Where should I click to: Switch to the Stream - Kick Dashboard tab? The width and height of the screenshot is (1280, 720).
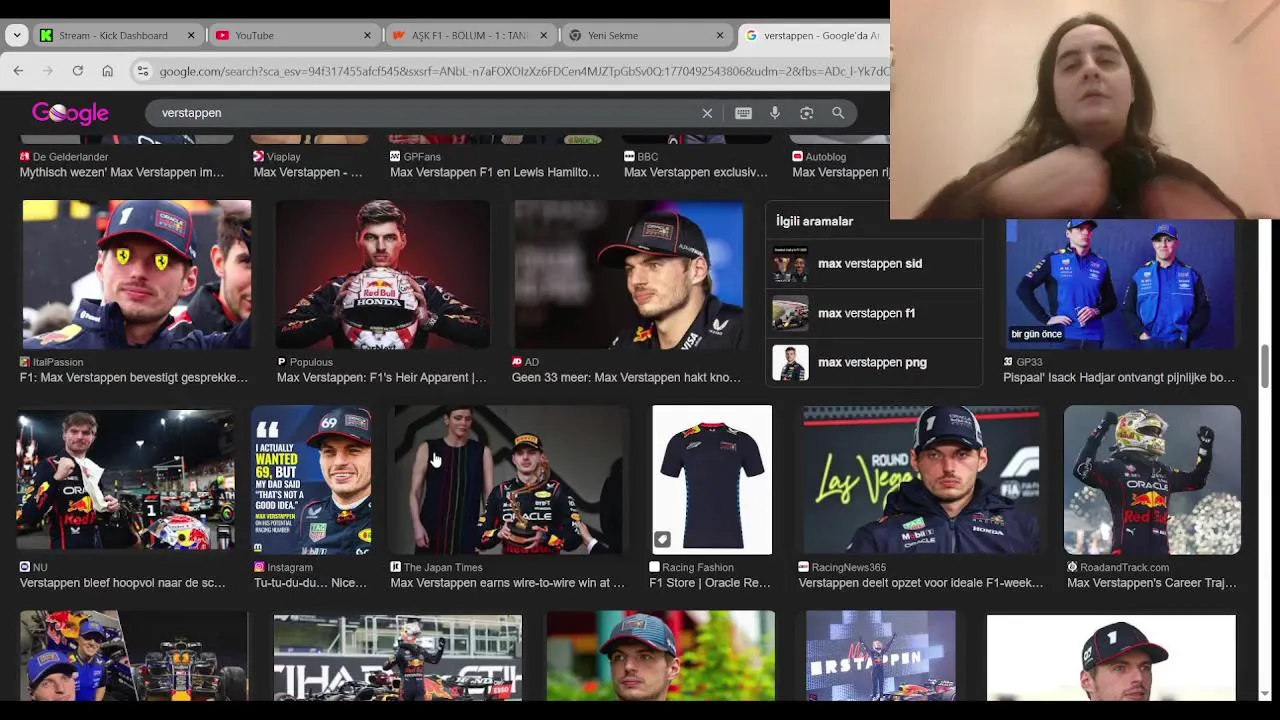pyautogui.click(x=116, y=35)
